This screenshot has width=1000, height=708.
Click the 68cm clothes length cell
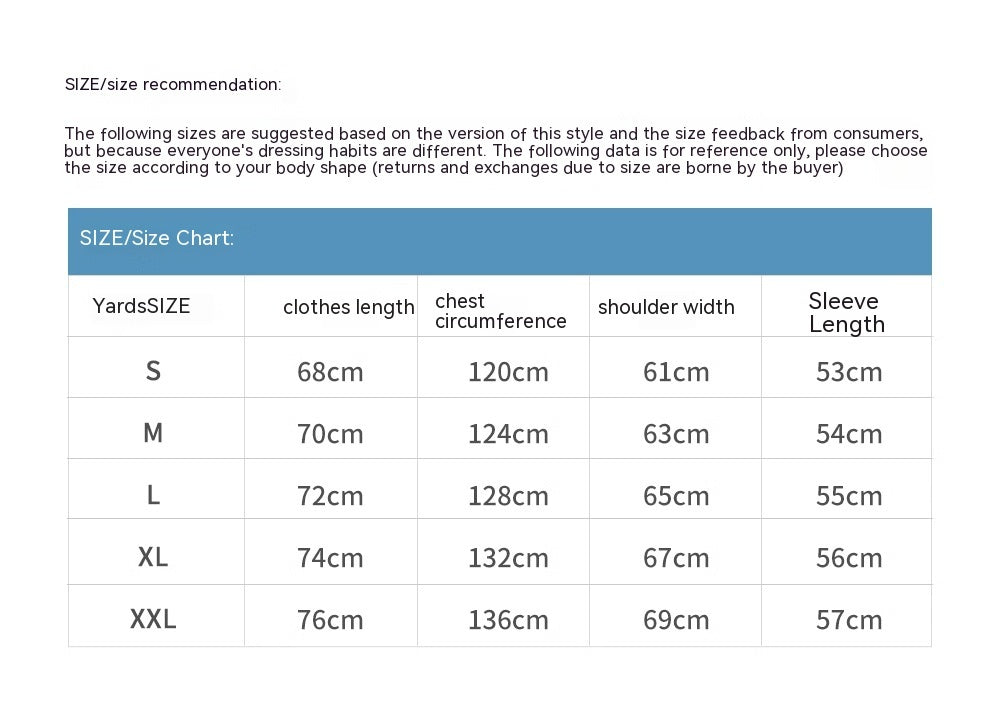330,372
